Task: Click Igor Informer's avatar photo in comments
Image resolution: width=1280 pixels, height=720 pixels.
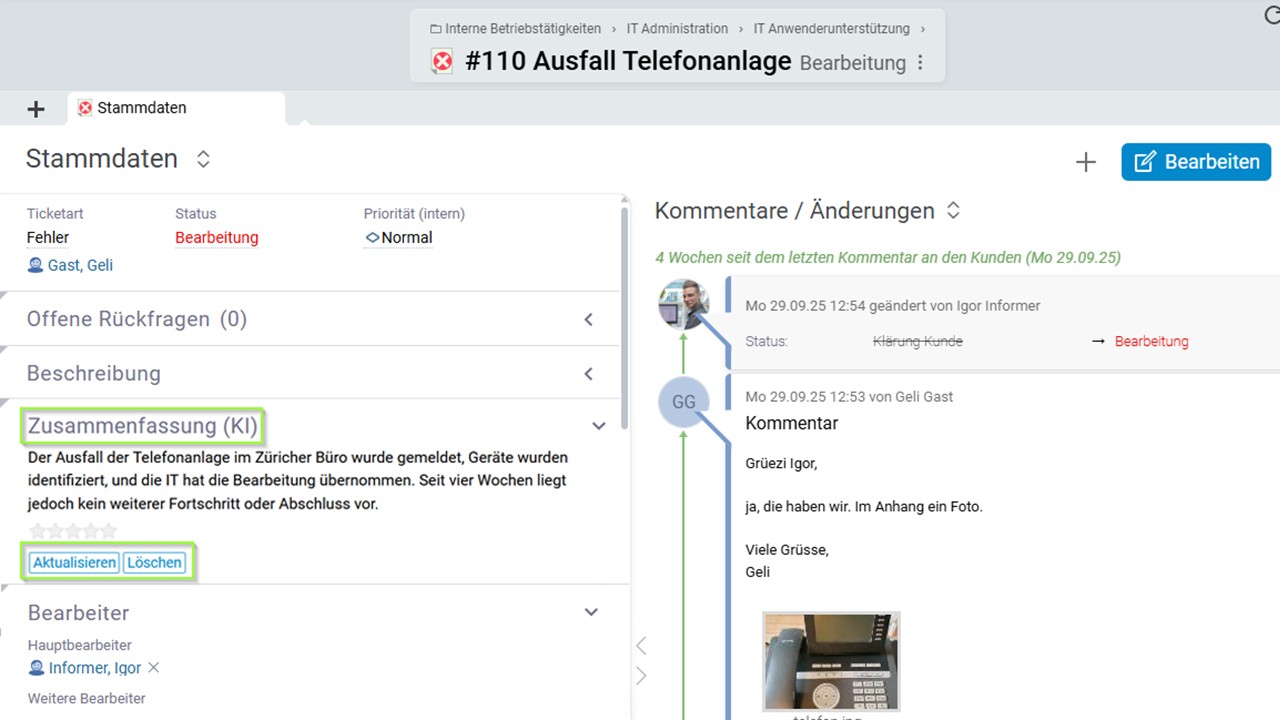Action: click(683, 304)
